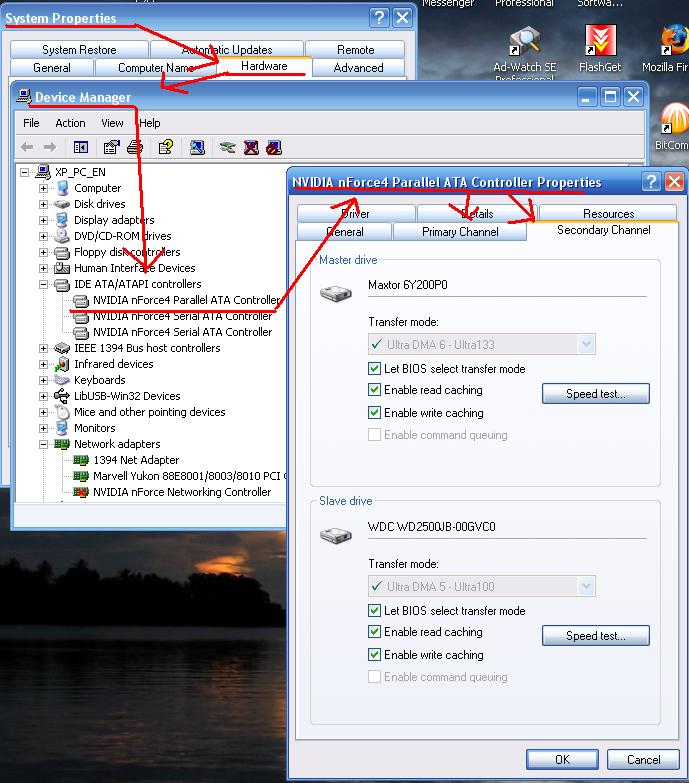Collapse the XP_PC_EN root node

pos(24,172)
